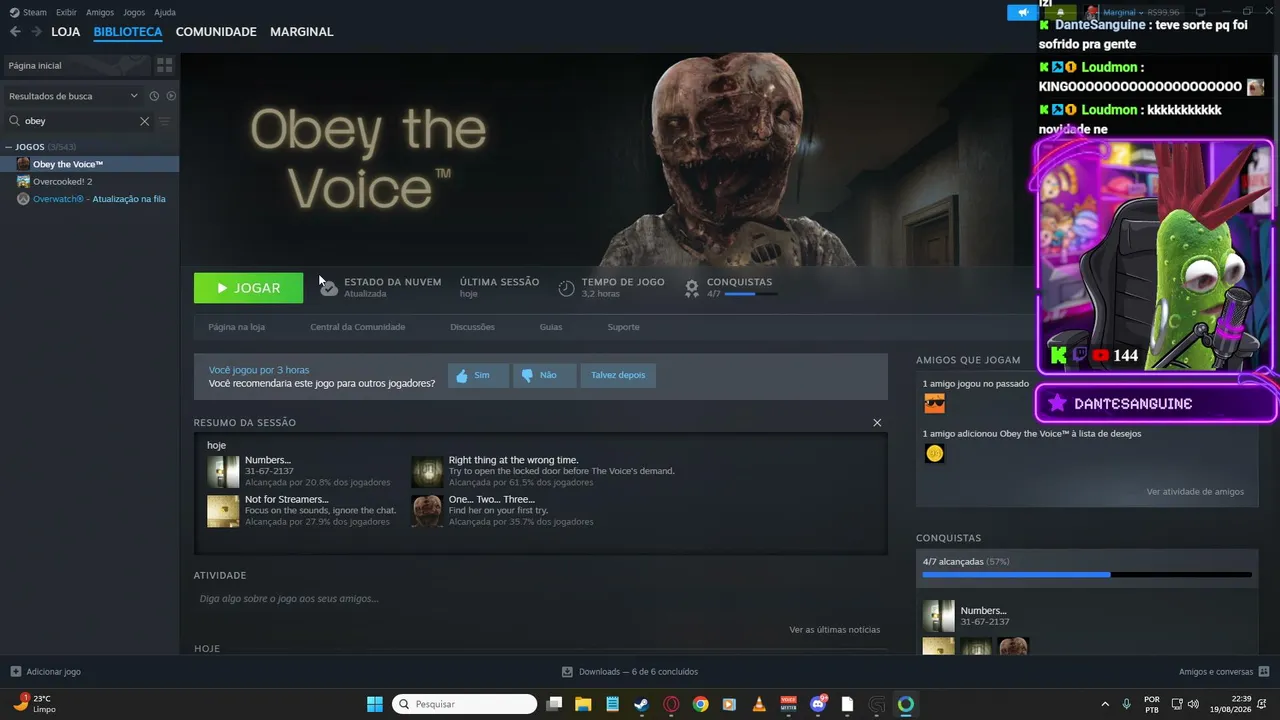Click Ver as últimas notícias link

835,630
